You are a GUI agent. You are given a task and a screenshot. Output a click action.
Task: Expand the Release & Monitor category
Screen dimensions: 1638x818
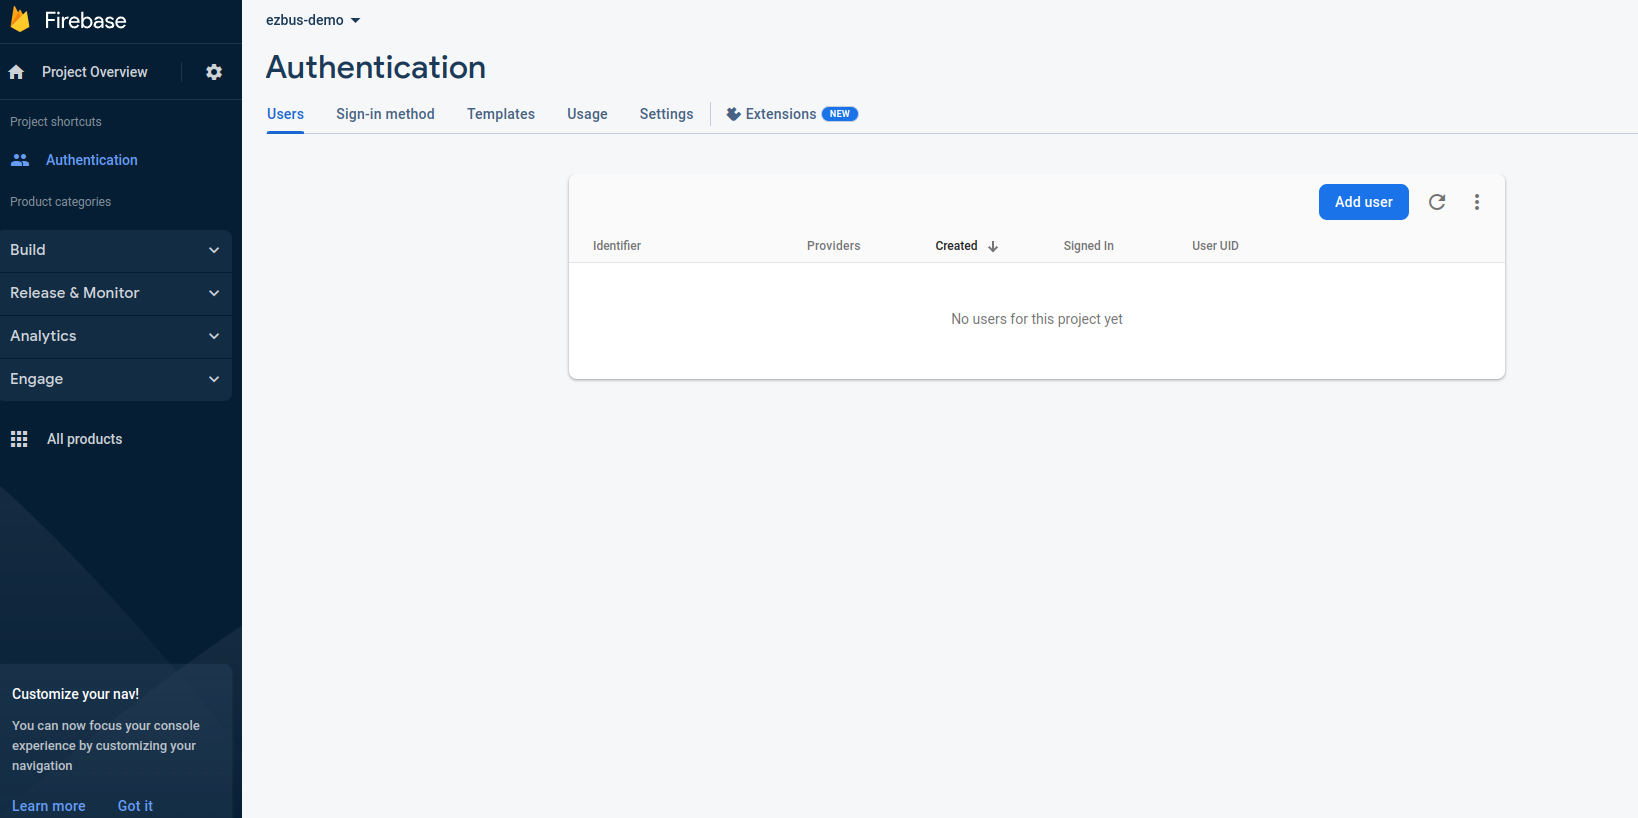click(x=116, y=293)
